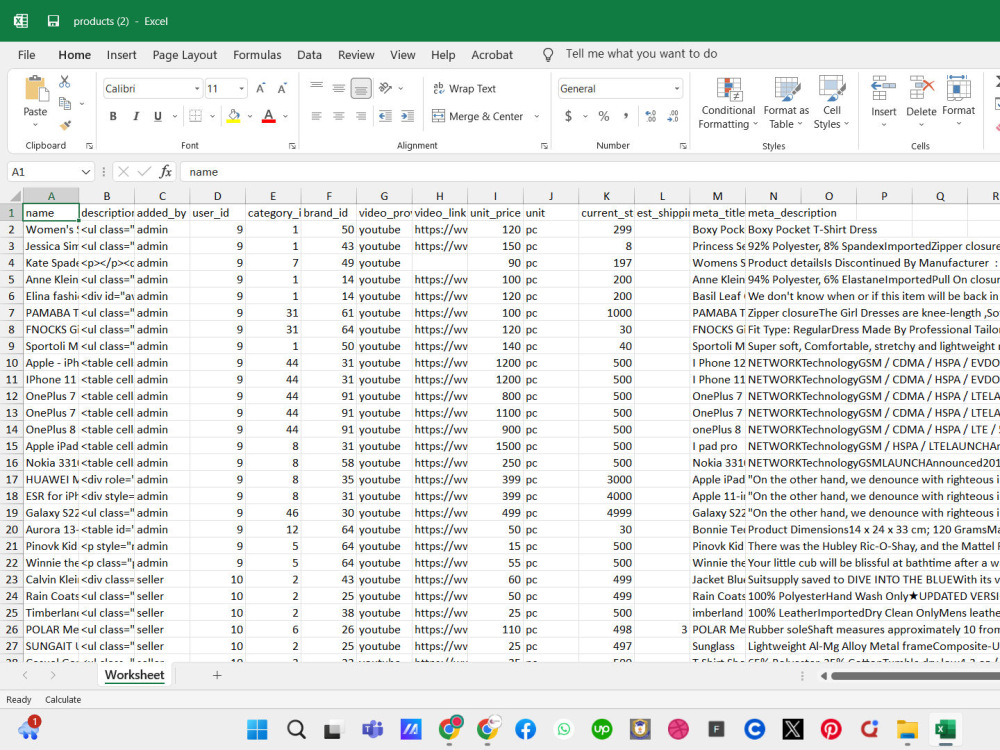Click the Format Painter brush icon

point(64,125)
